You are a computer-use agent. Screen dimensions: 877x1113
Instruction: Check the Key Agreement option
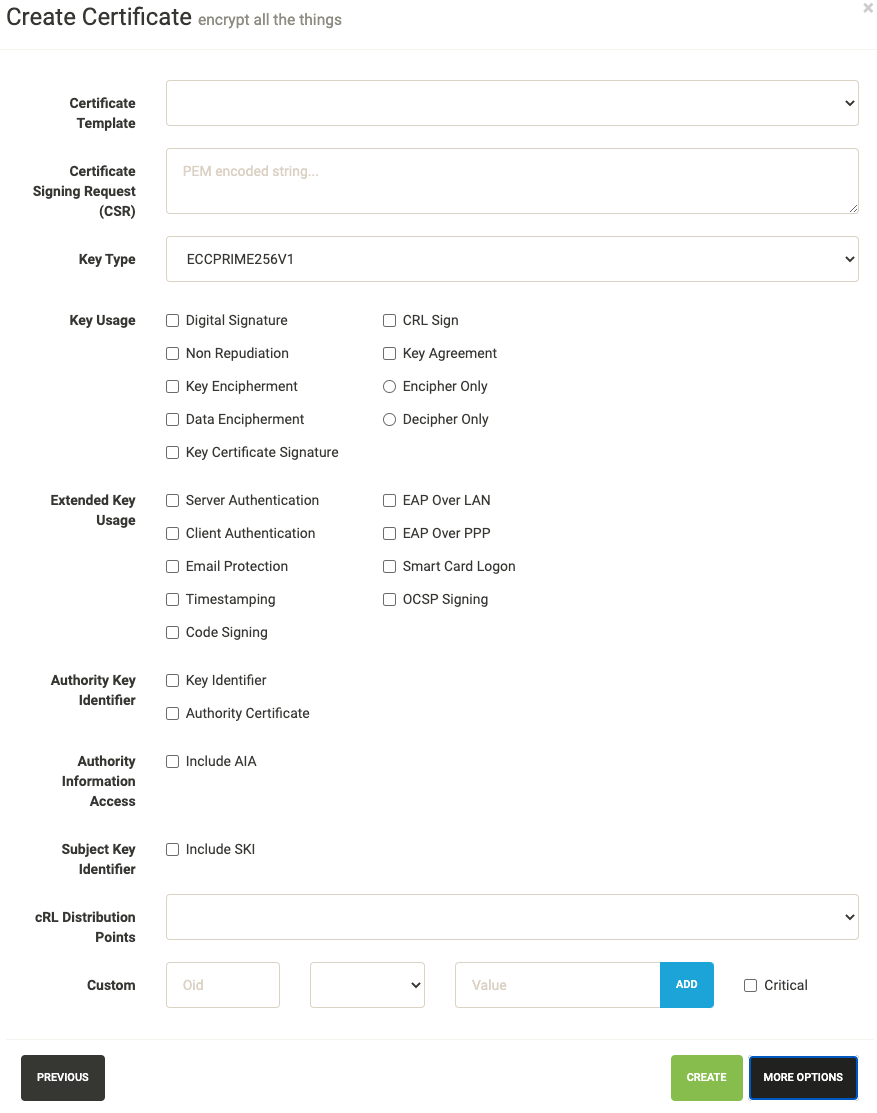pos(389,353)
